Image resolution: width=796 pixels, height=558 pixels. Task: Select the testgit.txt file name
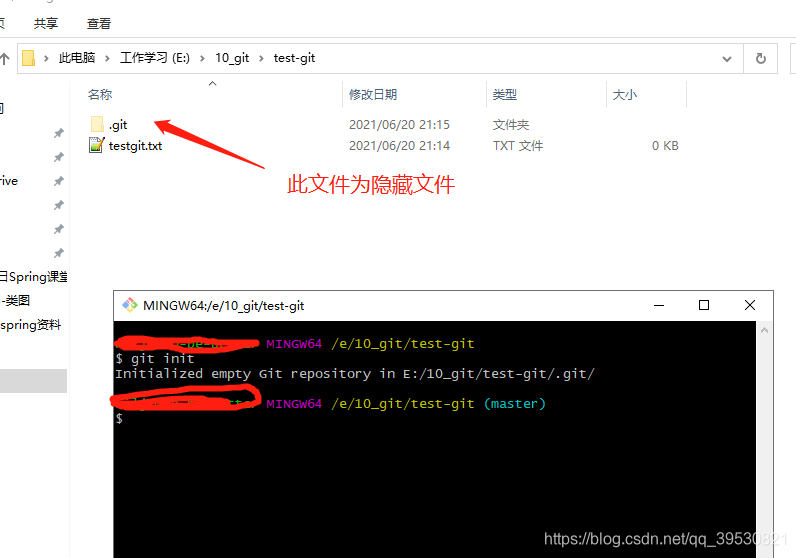pos(135,146)
